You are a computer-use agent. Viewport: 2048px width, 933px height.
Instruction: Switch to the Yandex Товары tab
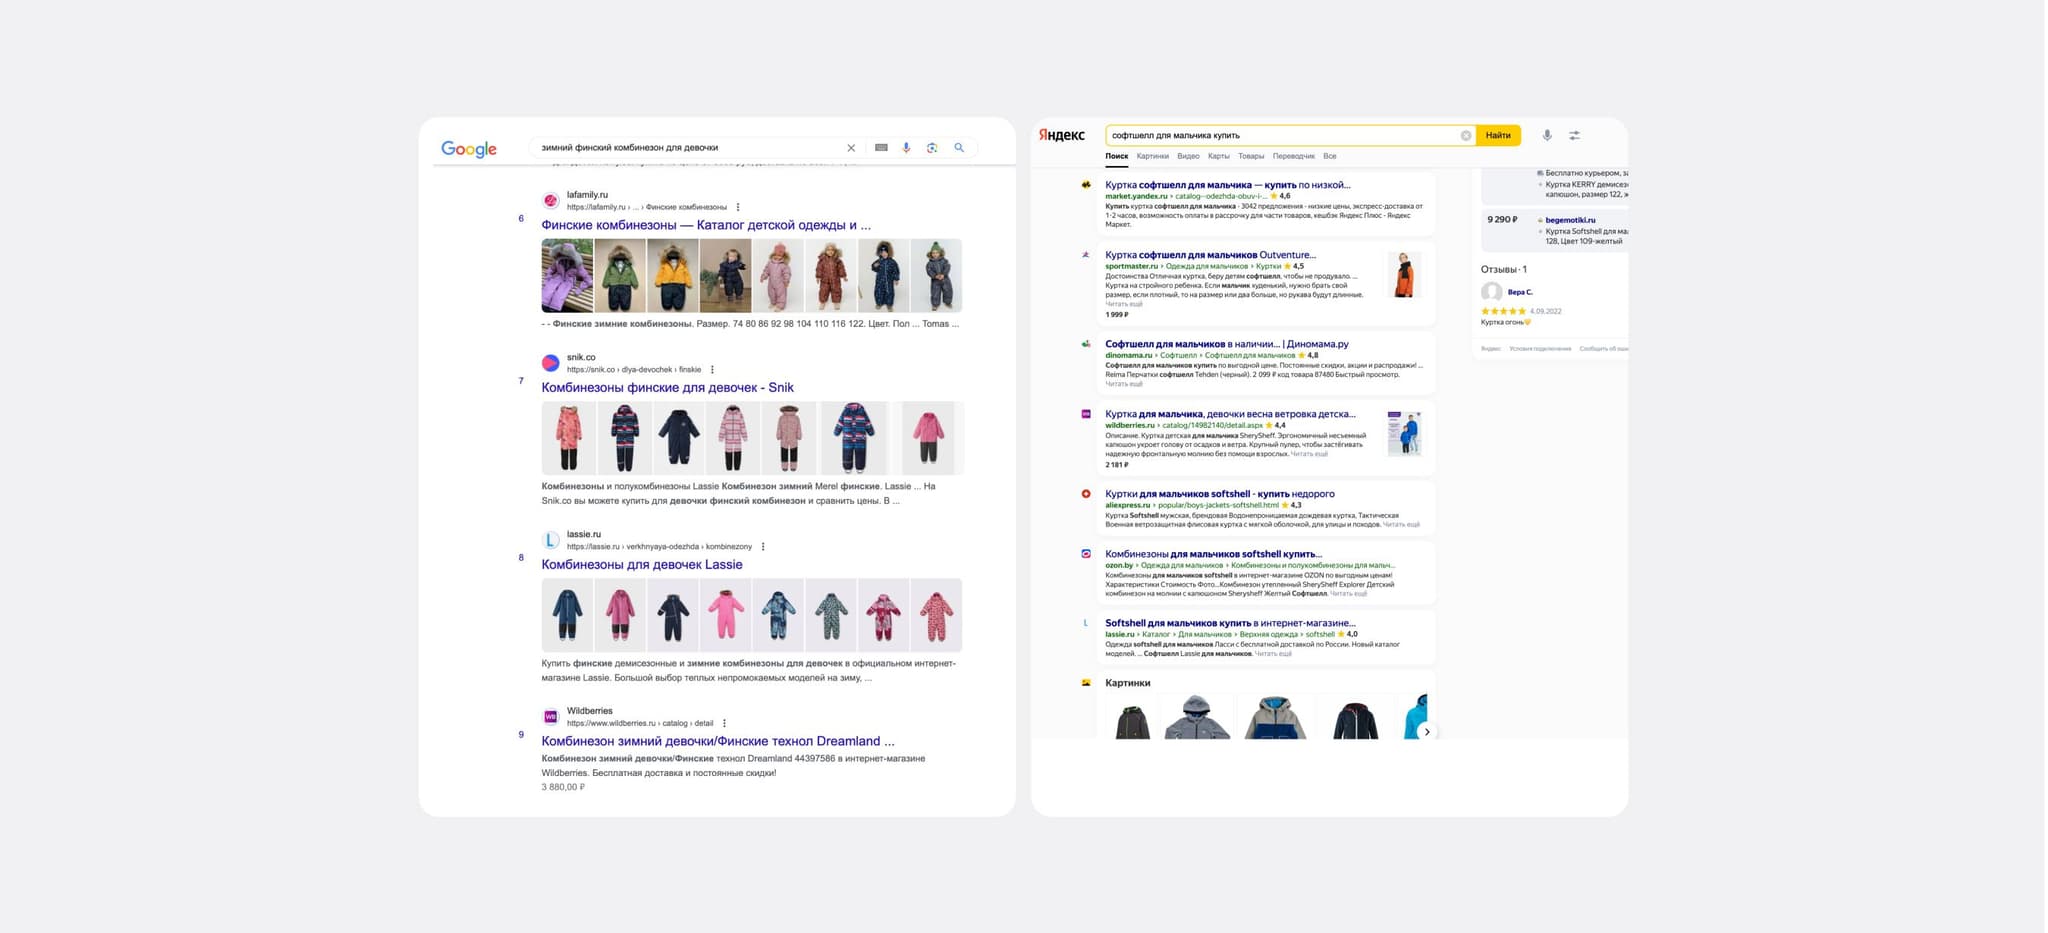click(x=1251, y=157)
